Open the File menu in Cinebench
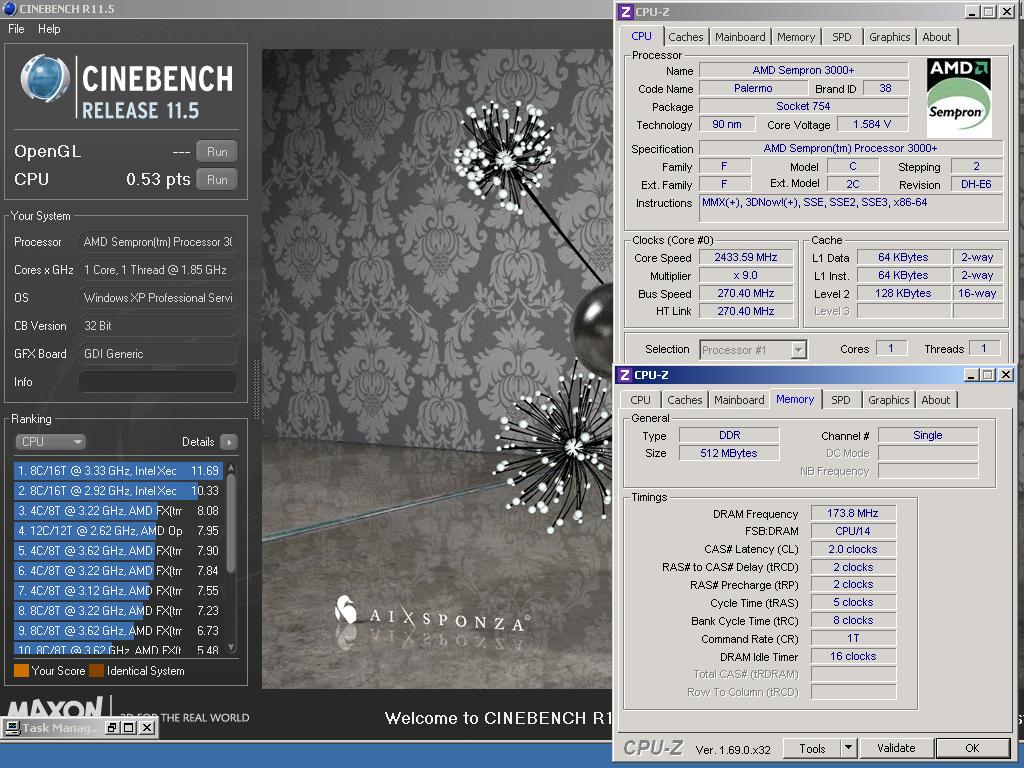The height and width of the screenshot is (768, 1024). (16, 29)
